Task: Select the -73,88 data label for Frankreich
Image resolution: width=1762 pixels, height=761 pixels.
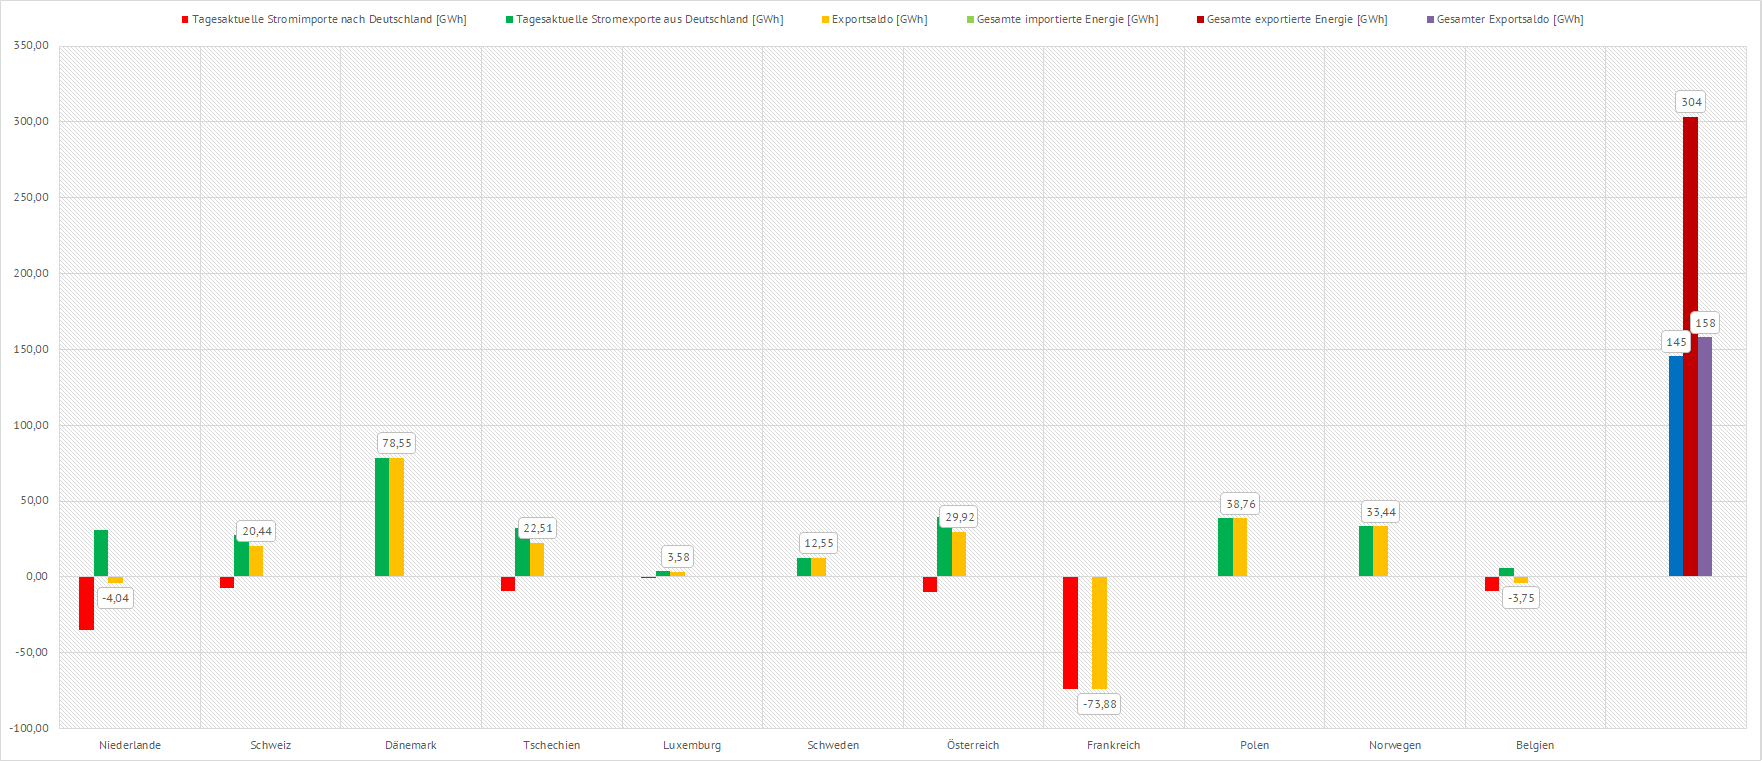Action: (x=1100, y=704)
